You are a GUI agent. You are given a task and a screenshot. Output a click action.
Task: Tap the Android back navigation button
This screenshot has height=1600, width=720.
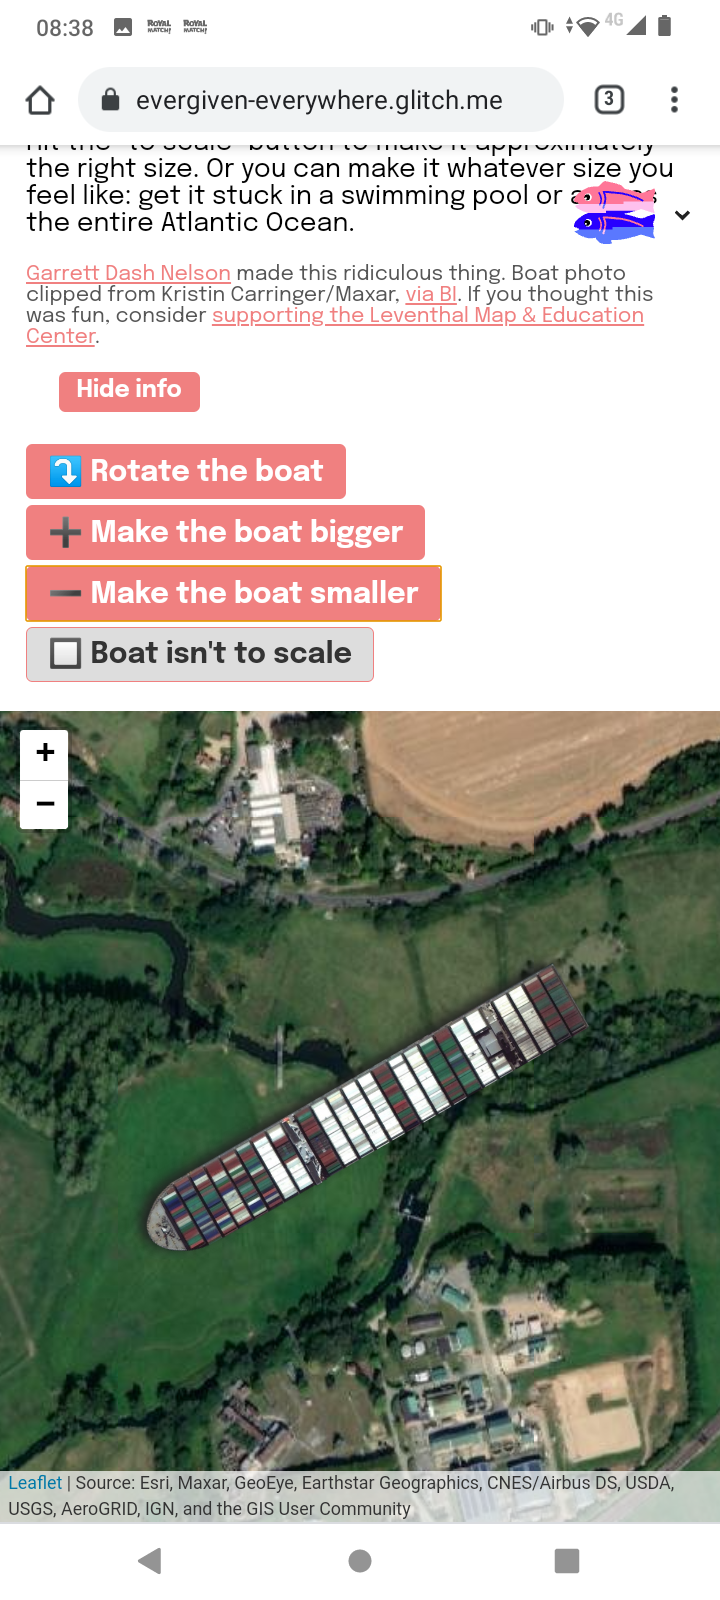[x=150, y=1561]
